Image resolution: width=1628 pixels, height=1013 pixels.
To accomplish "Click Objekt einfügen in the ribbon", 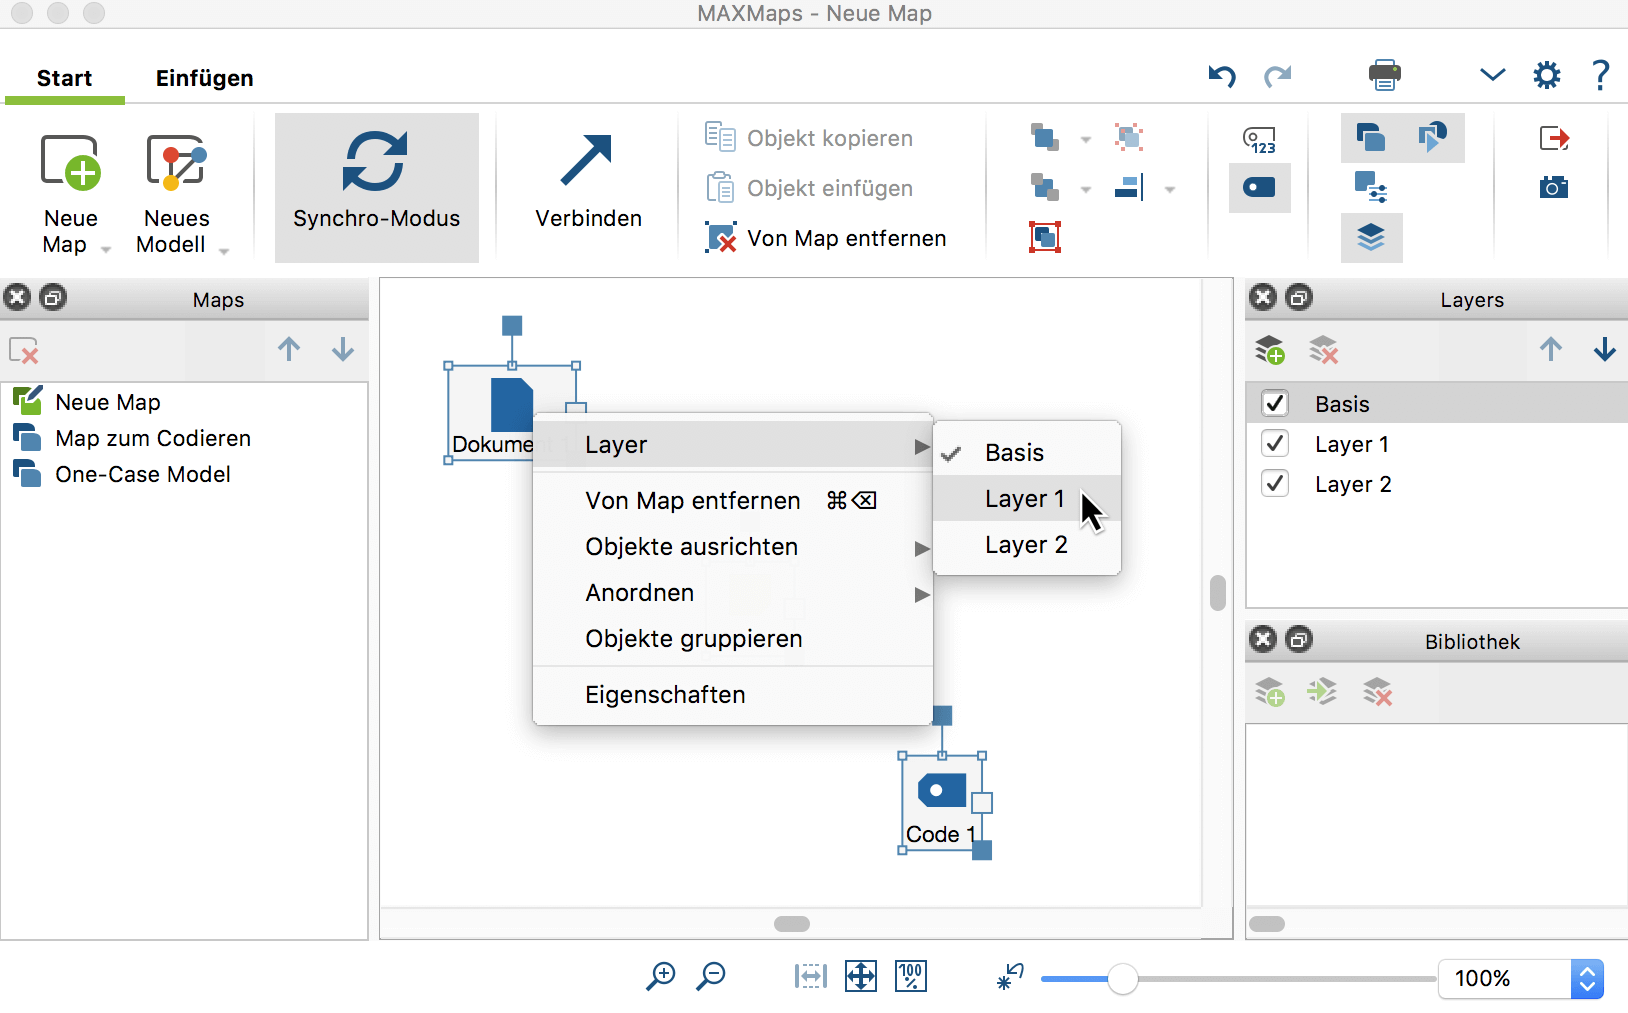I will (x=809, y=187).
